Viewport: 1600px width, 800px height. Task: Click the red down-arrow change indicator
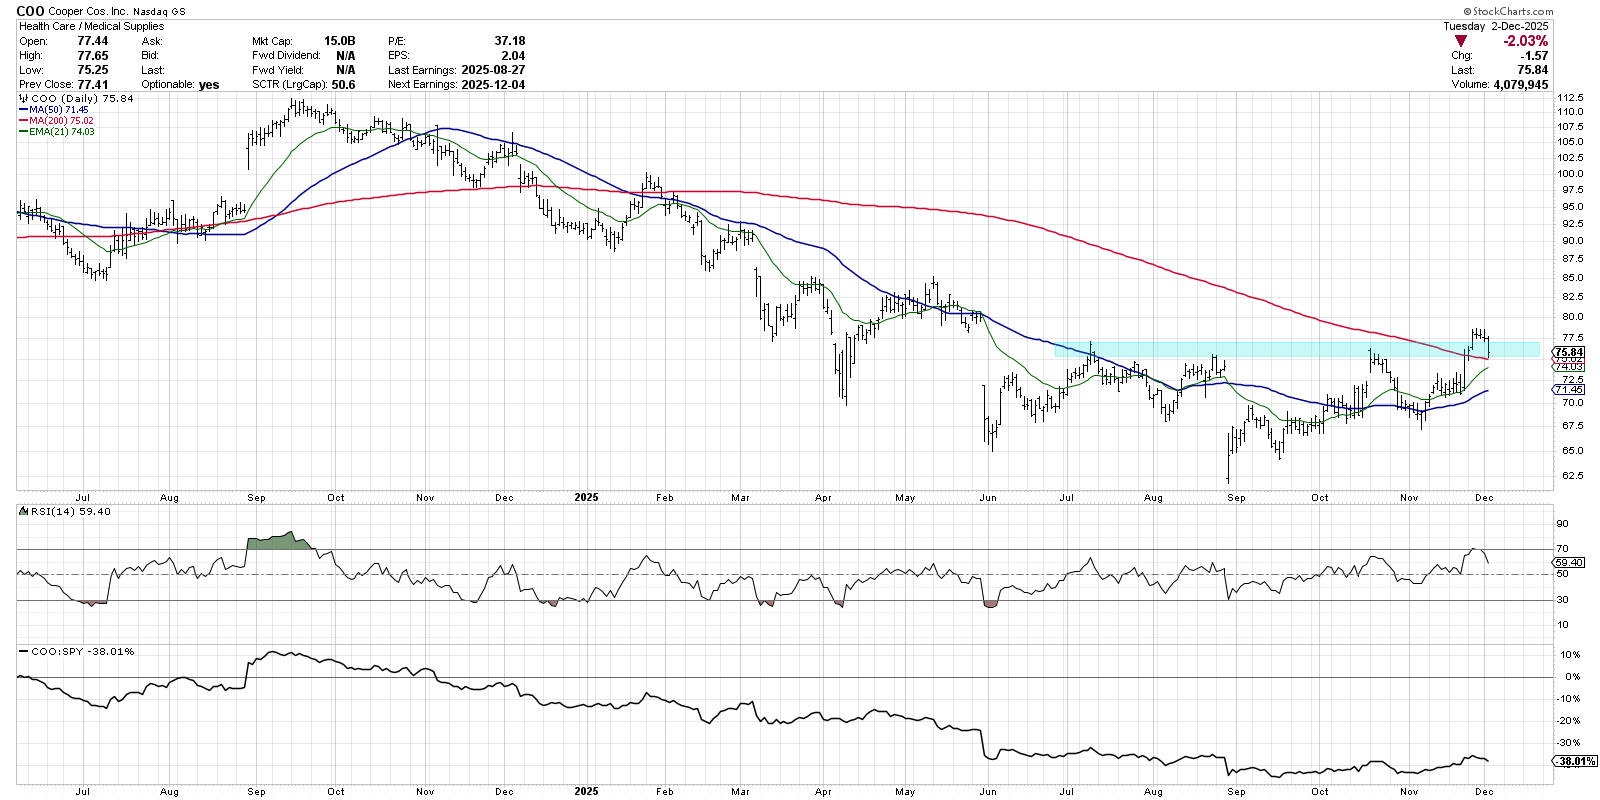(x=1461, y=41)
